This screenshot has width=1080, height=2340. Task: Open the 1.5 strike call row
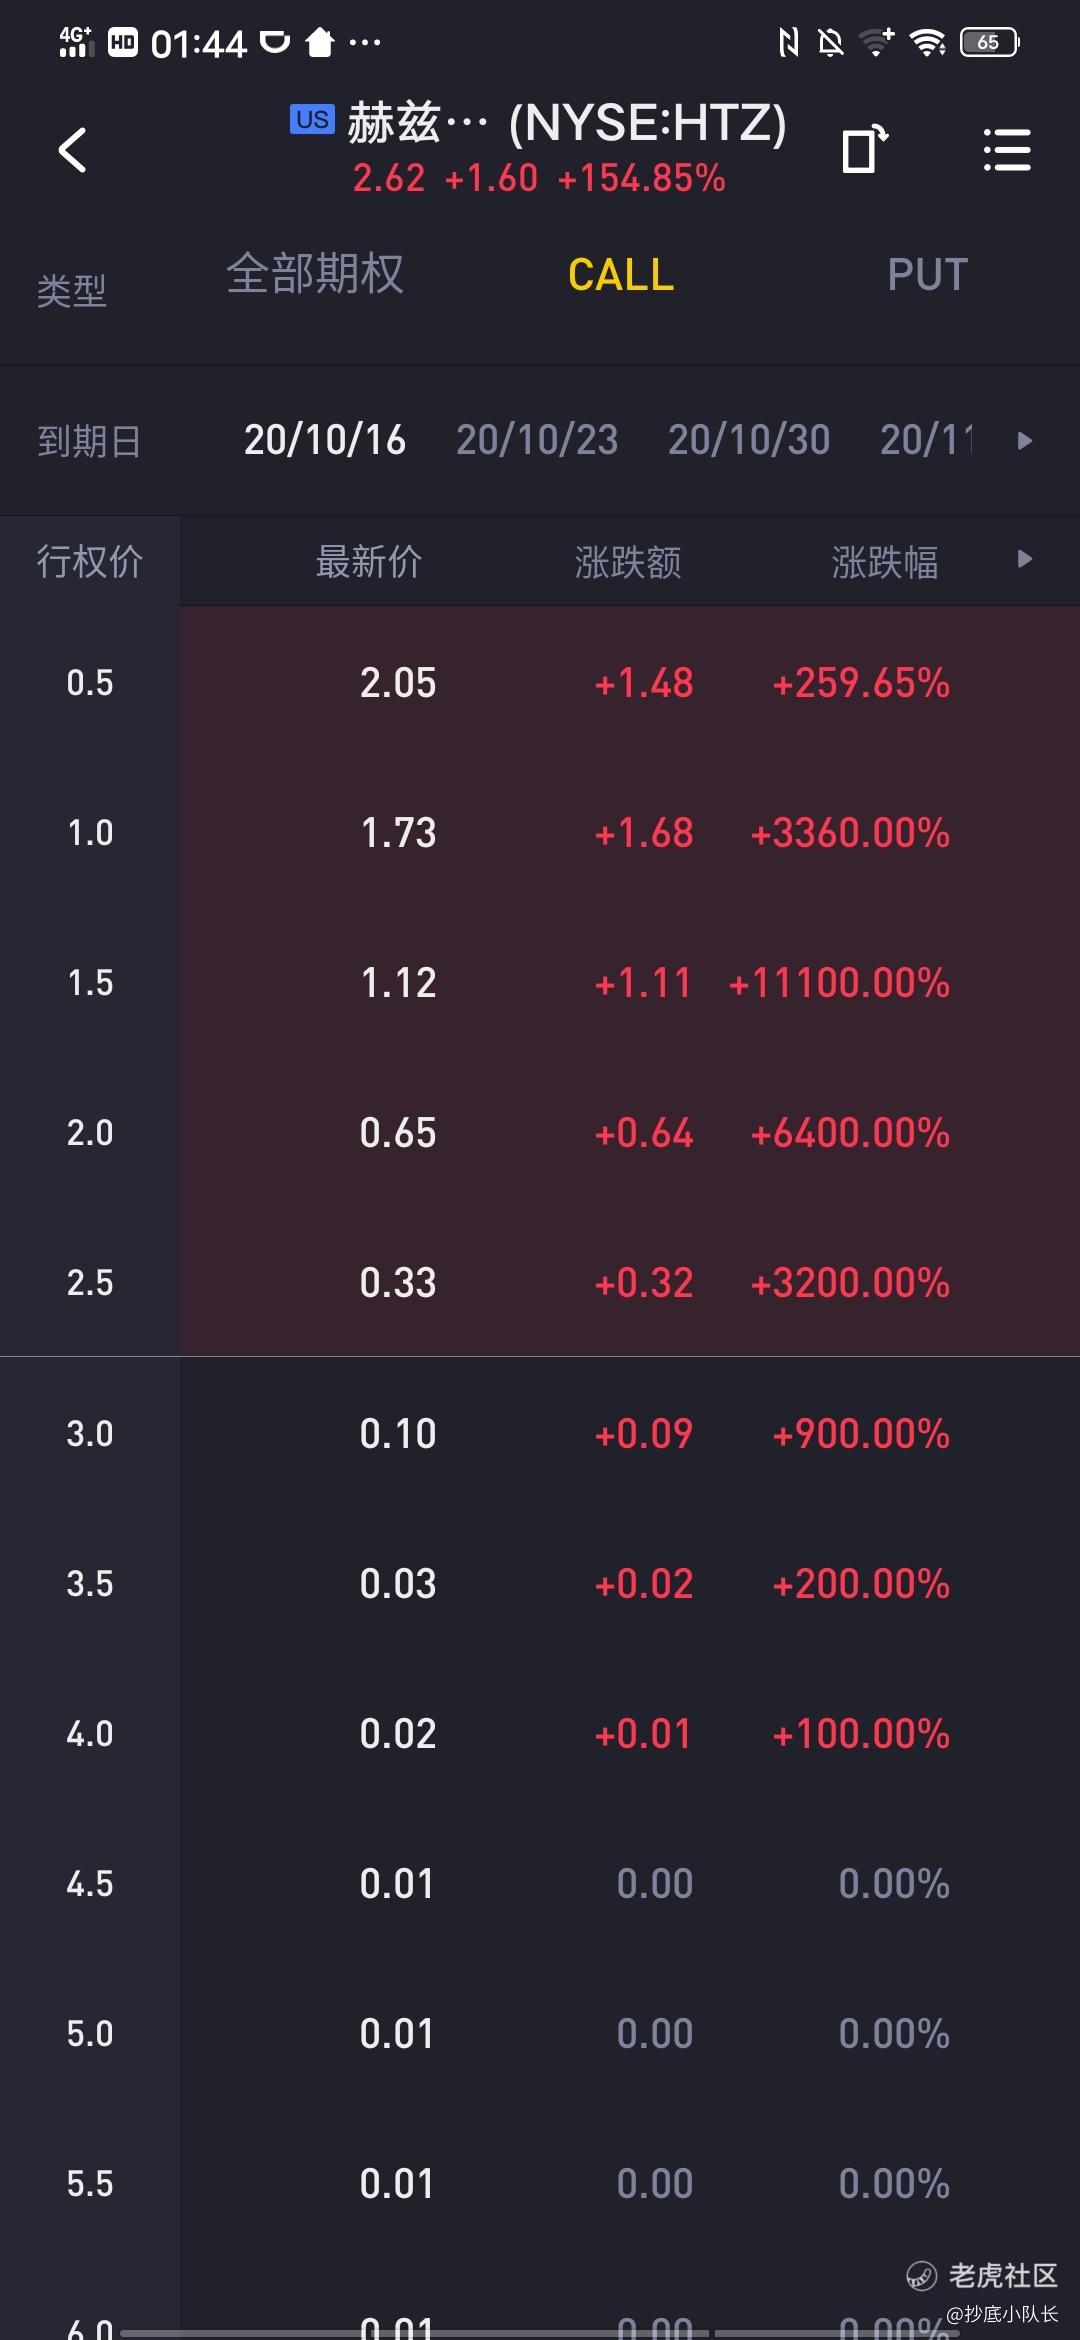click(540, 982)
